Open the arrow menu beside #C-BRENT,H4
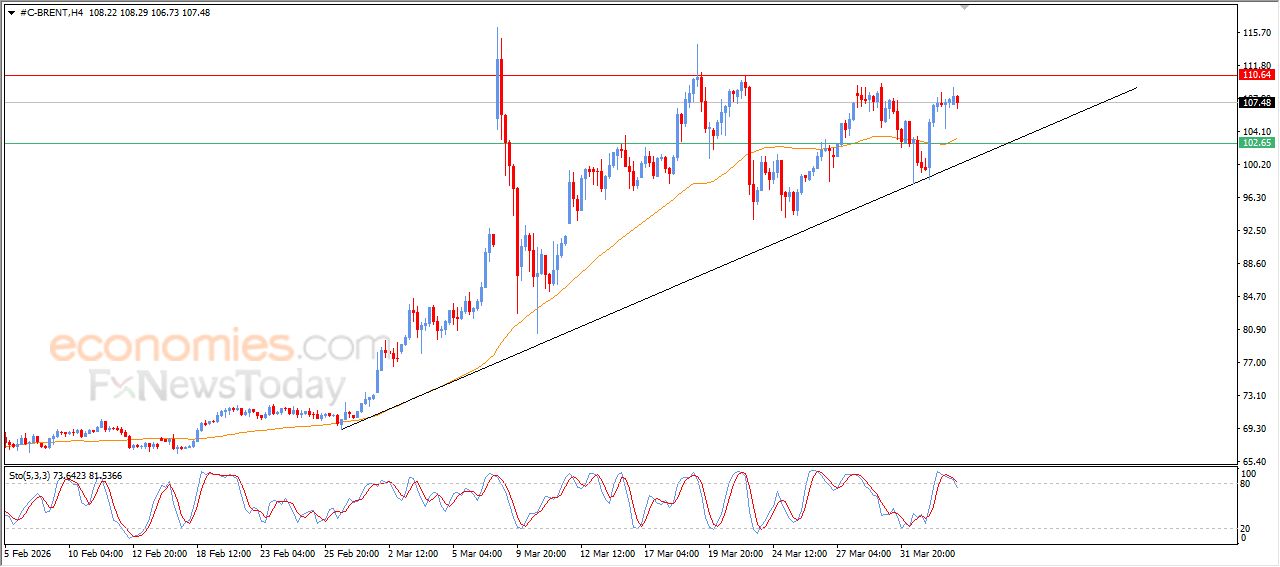1280x567 pixels. [x=11, y=13]
